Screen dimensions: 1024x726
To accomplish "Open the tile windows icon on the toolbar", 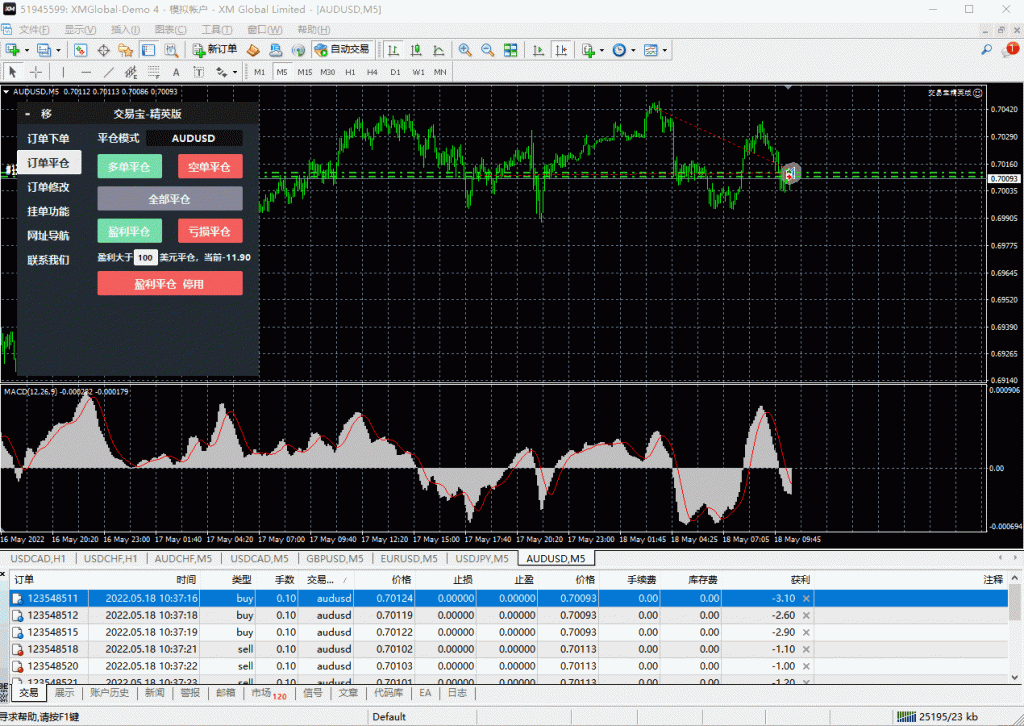I will (x=511, y=50).
